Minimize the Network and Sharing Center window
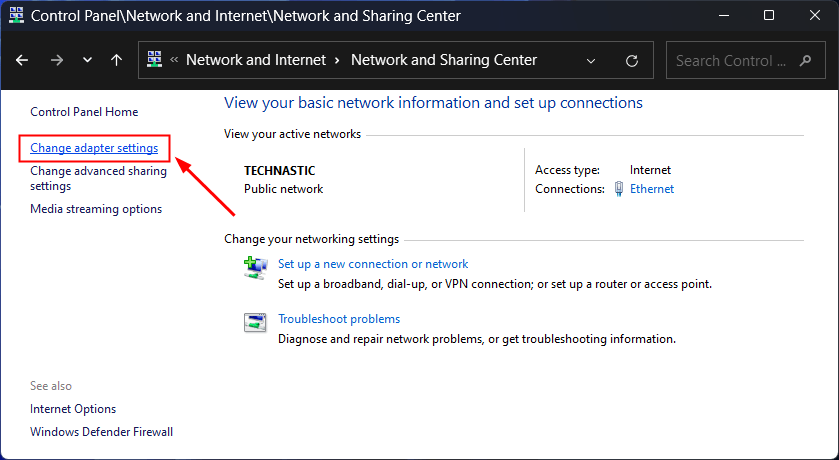 tap(724, 16)
